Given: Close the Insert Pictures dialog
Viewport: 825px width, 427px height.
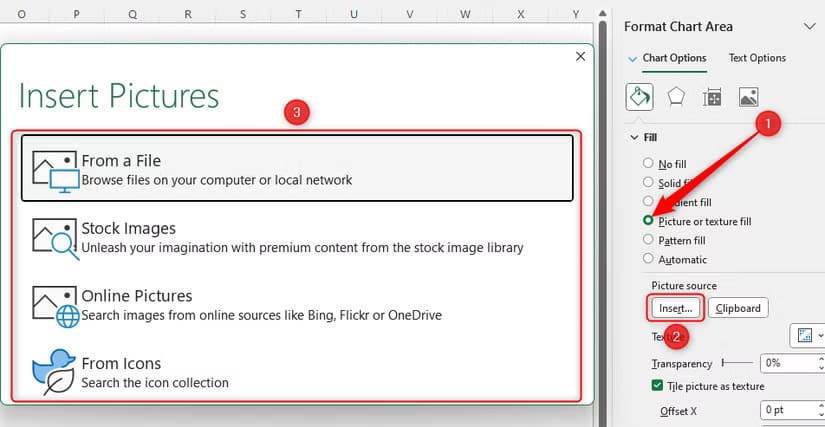Looking at the screenshot, I should tap(580, 56).
